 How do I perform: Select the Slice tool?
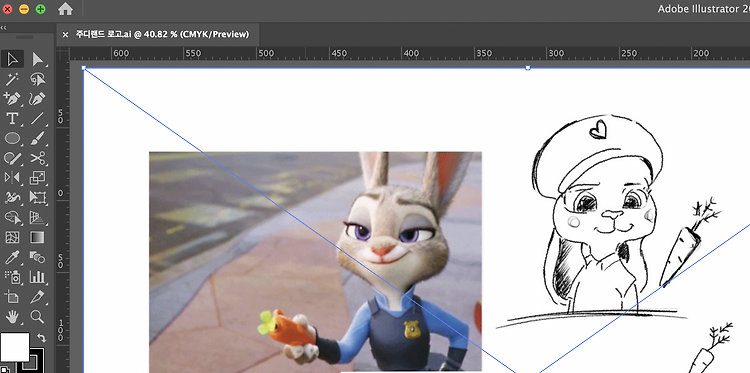point(37,297)
